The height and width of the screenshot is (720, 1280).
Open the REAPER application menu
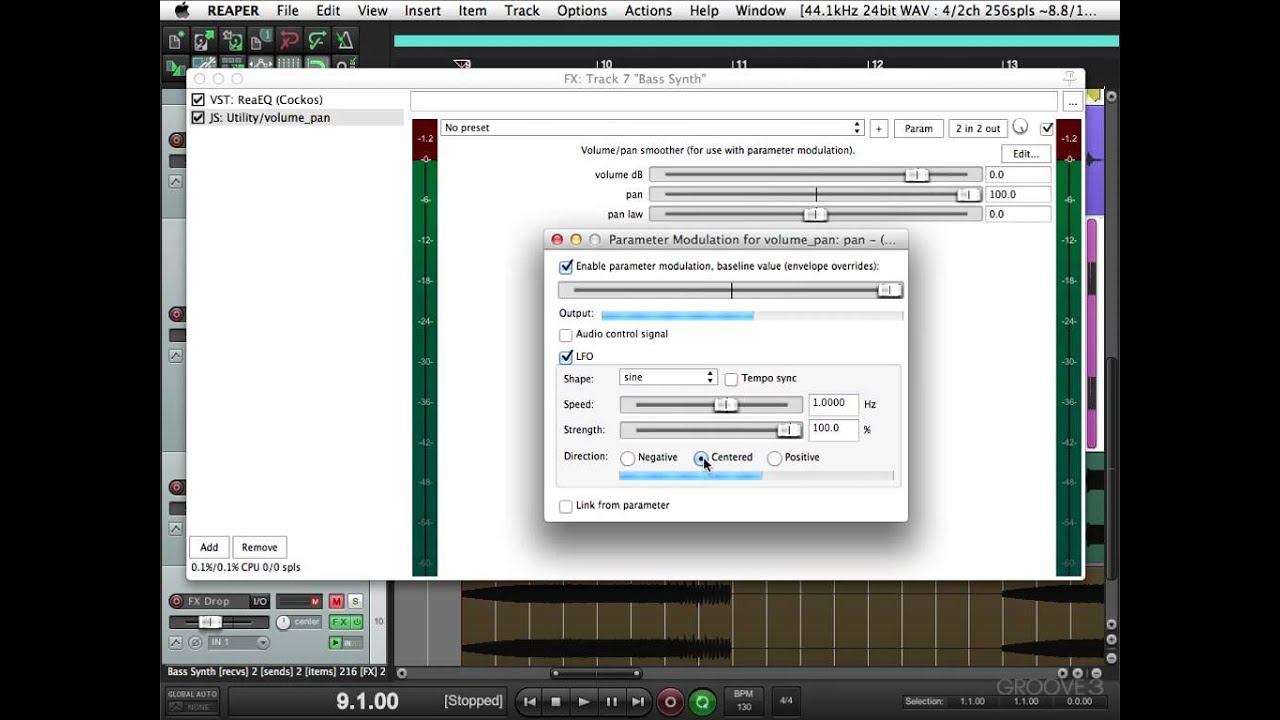pos(233,11)
